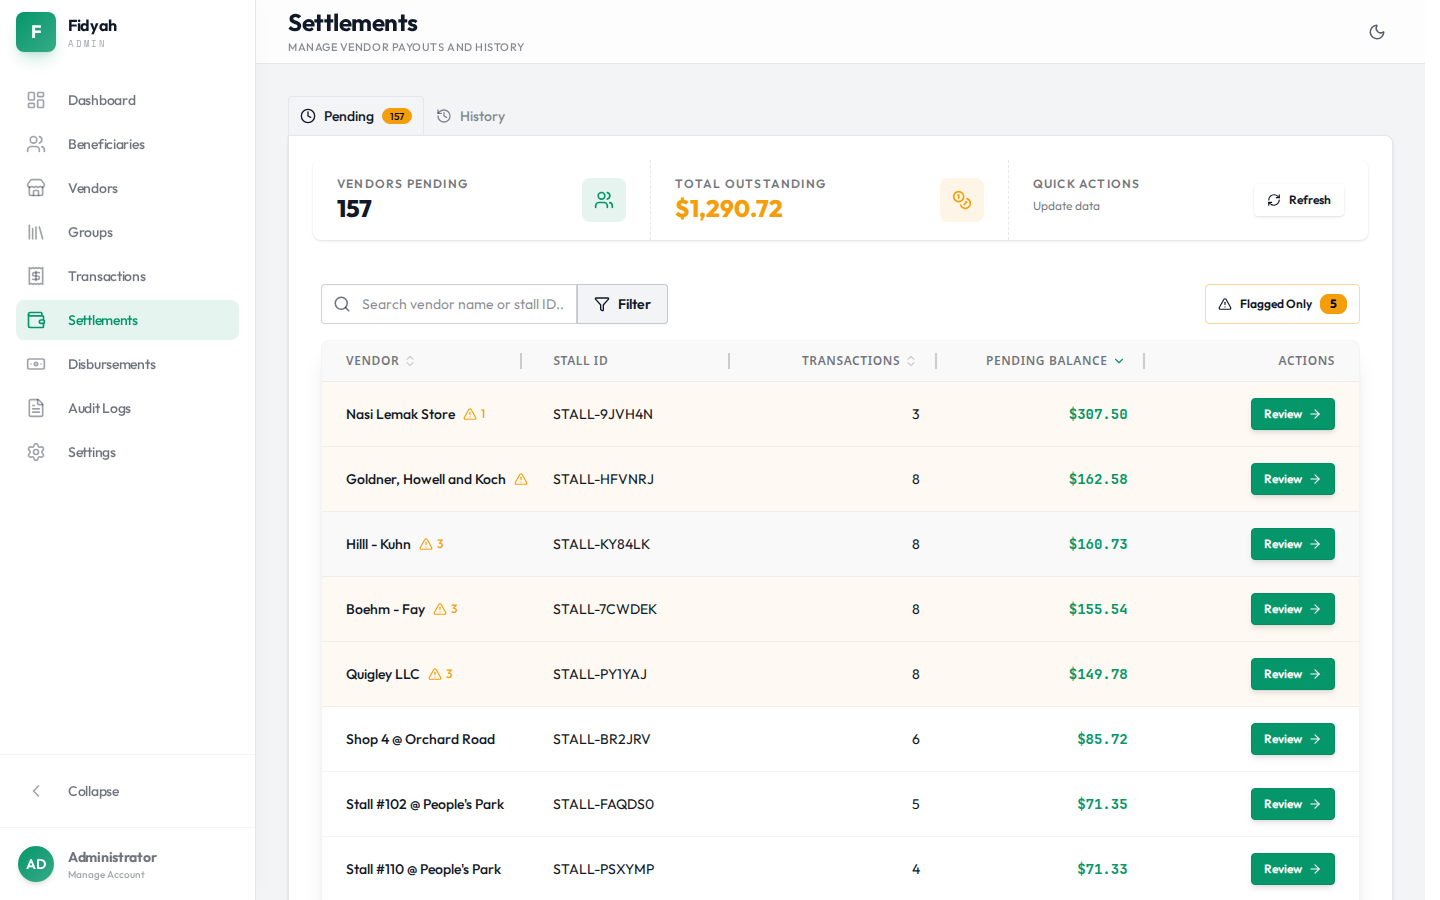Switch to the History tab
Screen dimensions: 1440x900
click(x=471, y=116)
